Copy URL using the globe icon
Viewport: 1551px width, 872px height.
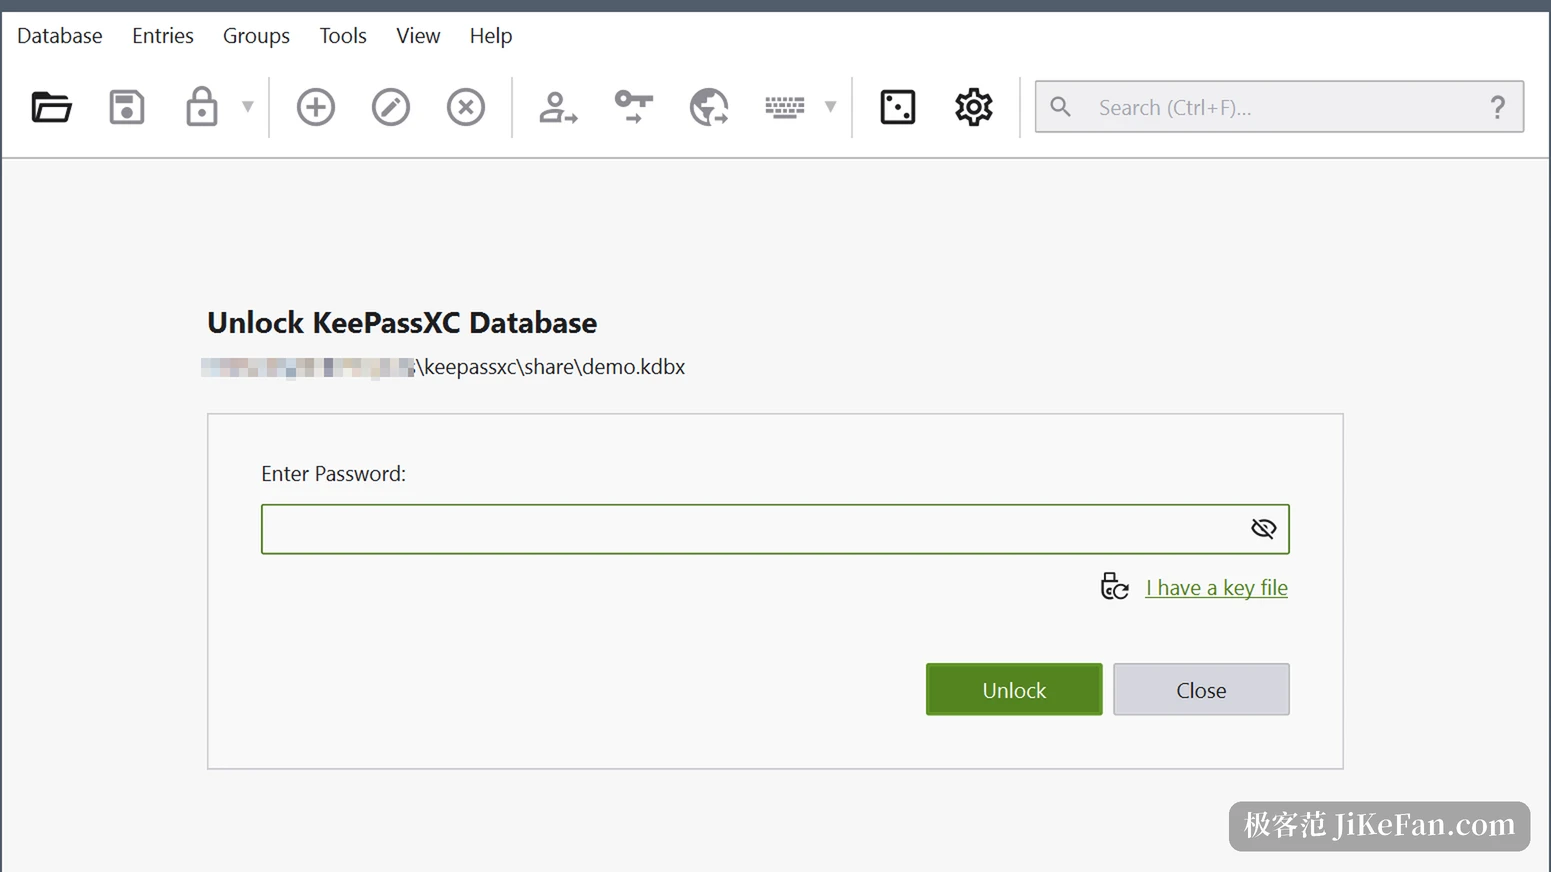pyautogui.click(x=709, y=107)
